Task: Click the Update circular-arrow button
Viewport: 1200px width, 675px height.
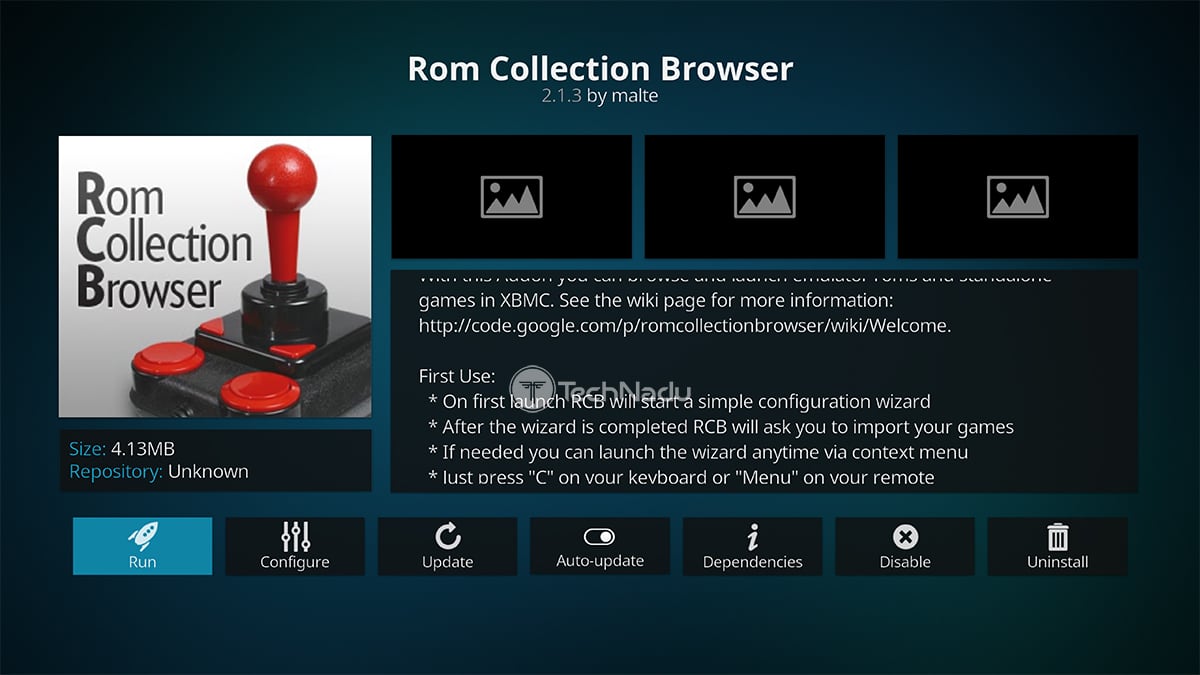Action: (x=447, y=546)
